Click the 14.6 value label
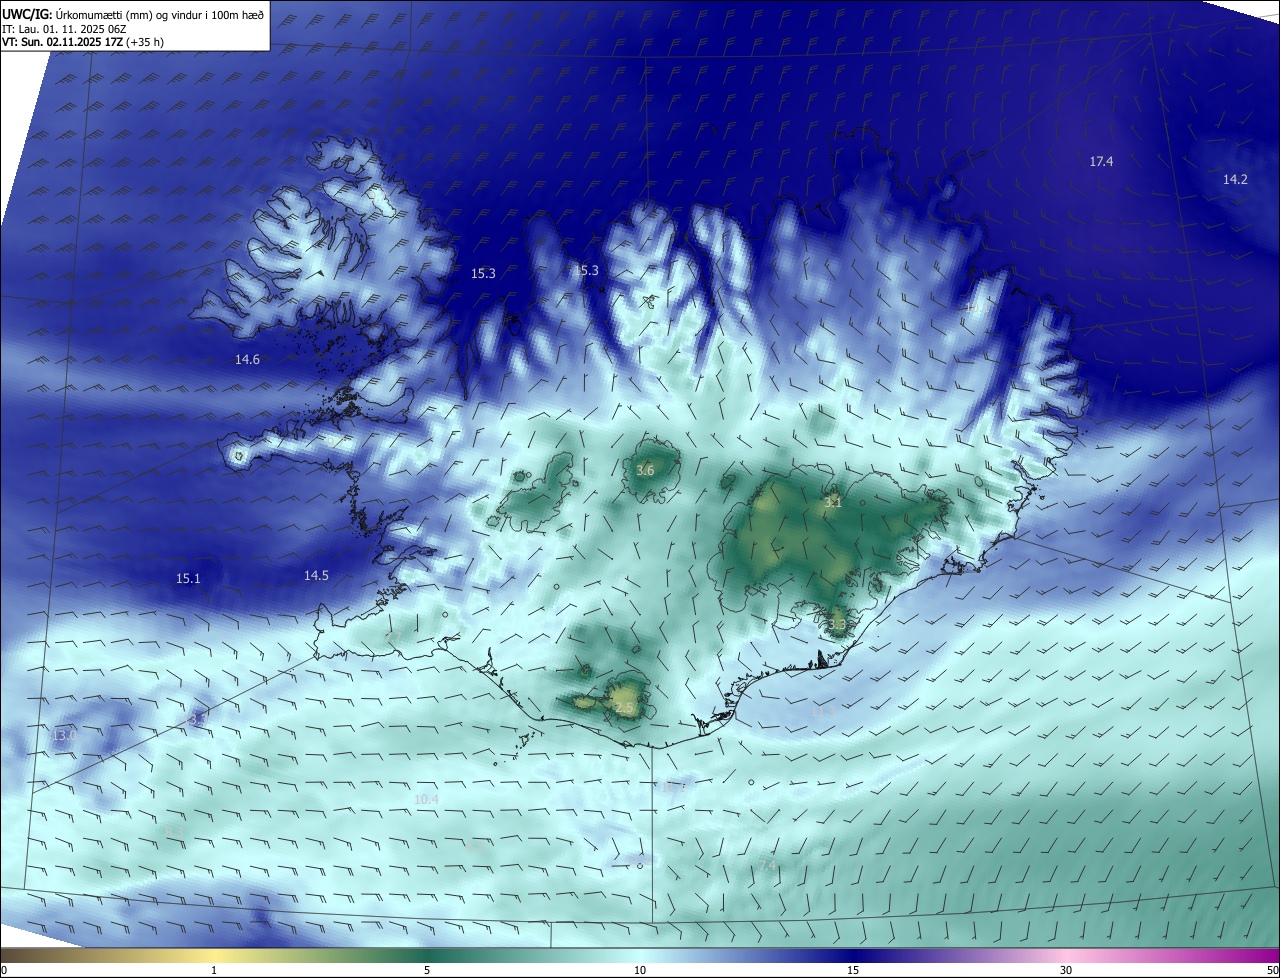 (247, 359)
